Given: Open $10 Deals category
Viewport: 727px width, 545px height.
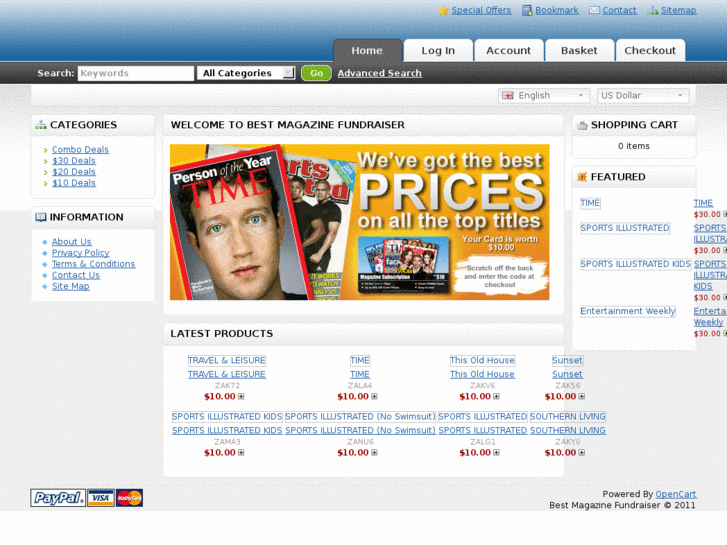Looking at the screenshot, I should pyautogui.click(x=74, y=183).
